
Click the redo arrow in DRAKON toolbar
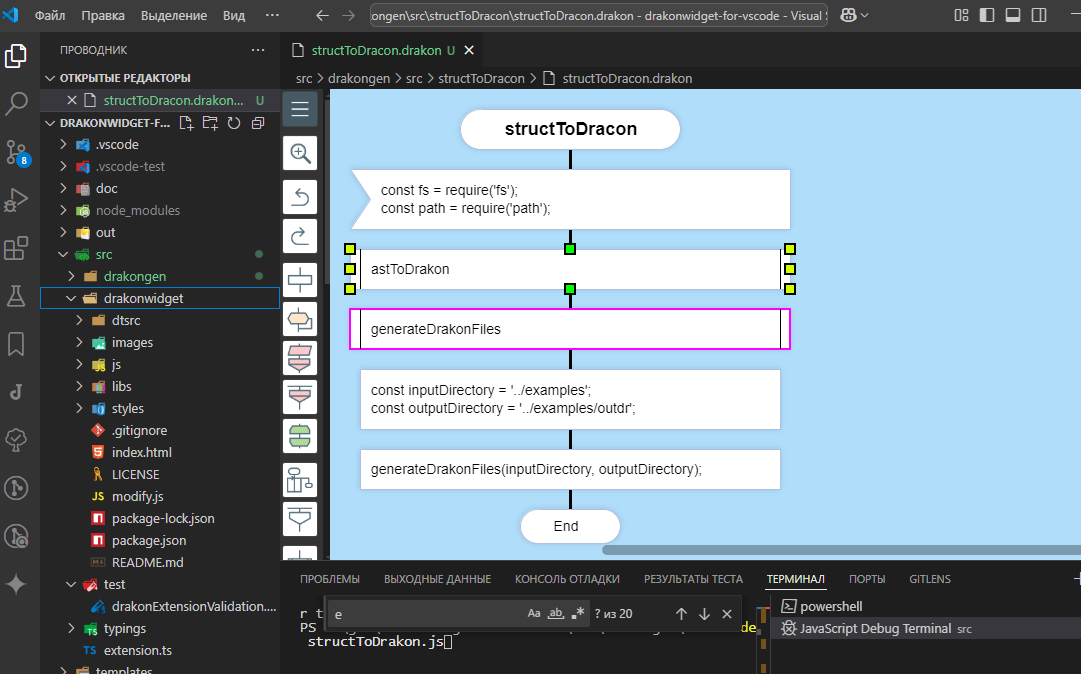(300, 237)
